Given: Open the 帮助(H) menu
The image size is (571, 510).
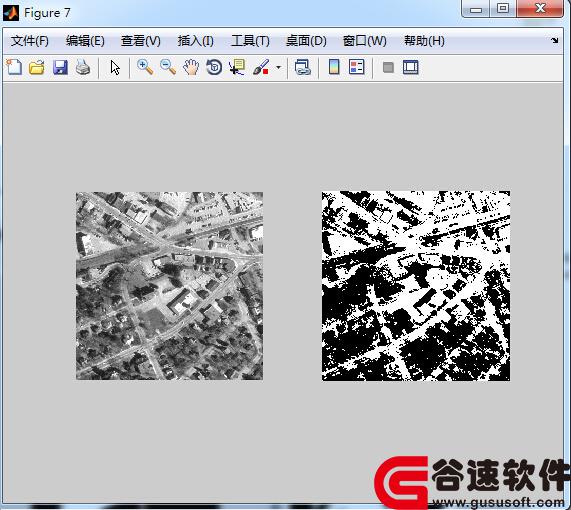Looking at the screenshot, I should (x=424, y=41).
